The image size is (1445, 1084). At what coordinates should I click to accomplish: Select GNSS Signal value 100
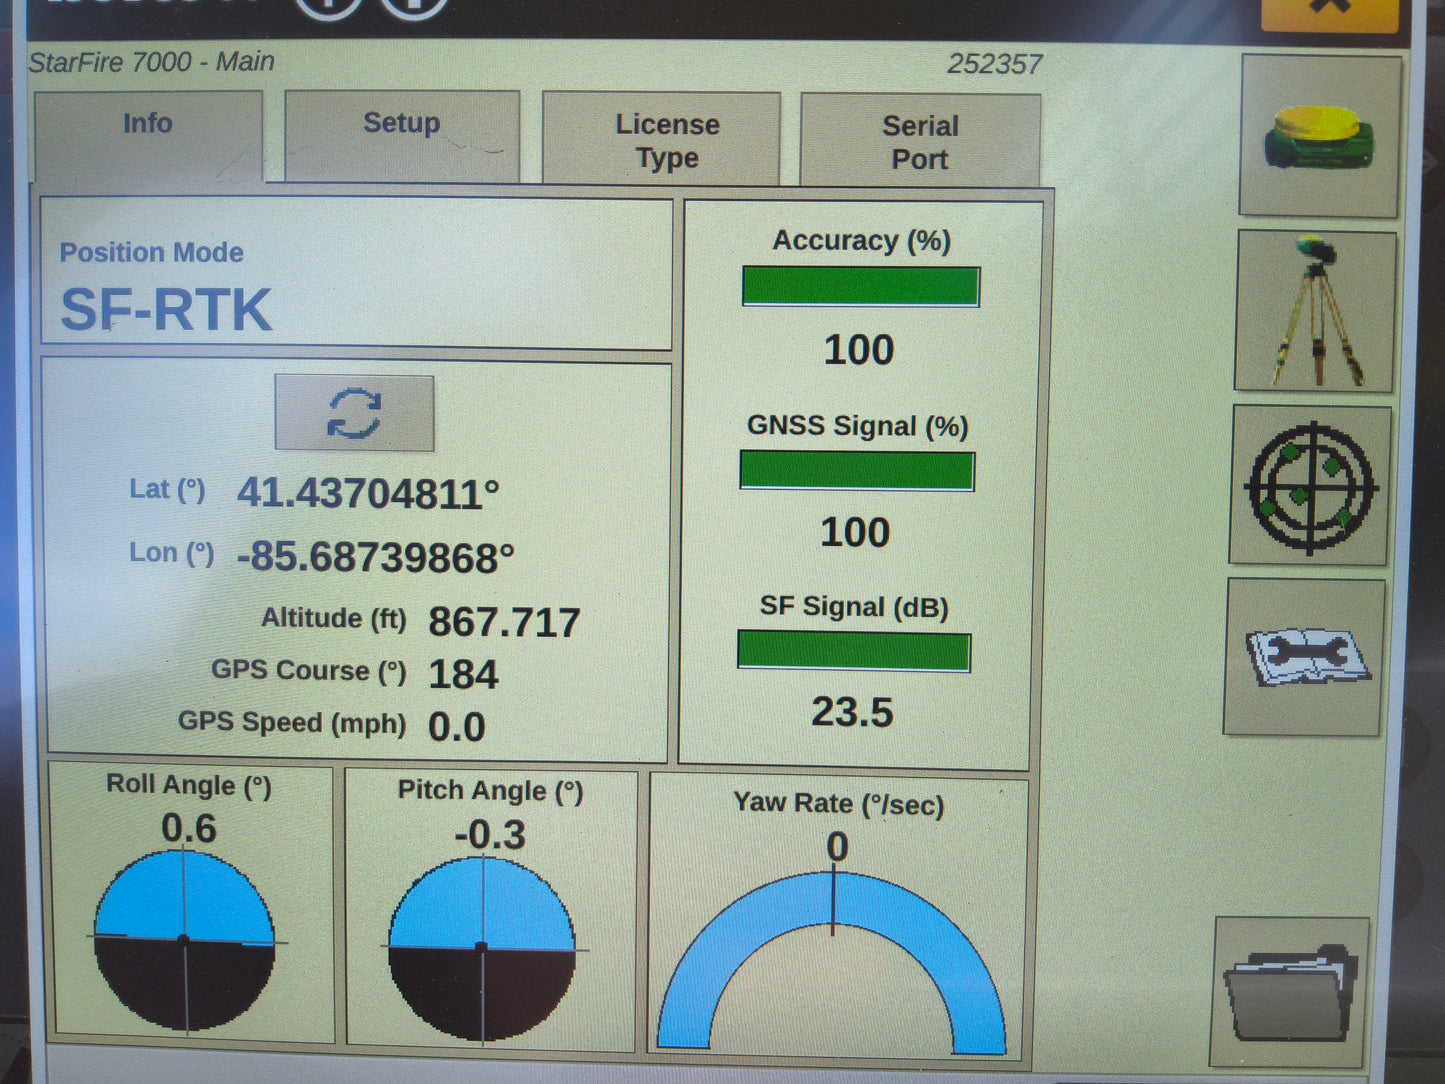coord(855,532)
